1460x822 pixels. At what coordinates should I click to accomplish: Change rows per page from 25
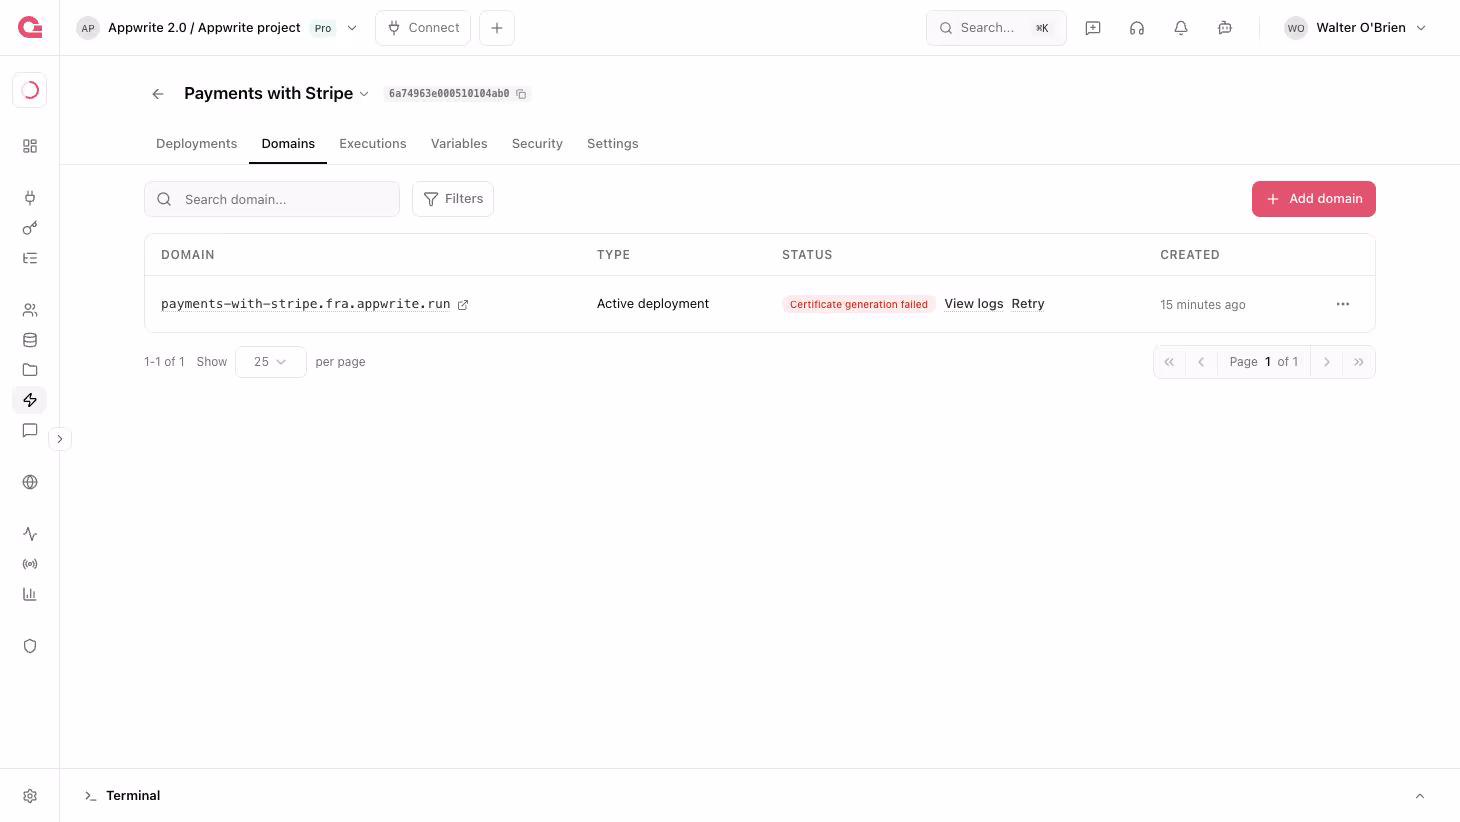click(x=270, y=362)
